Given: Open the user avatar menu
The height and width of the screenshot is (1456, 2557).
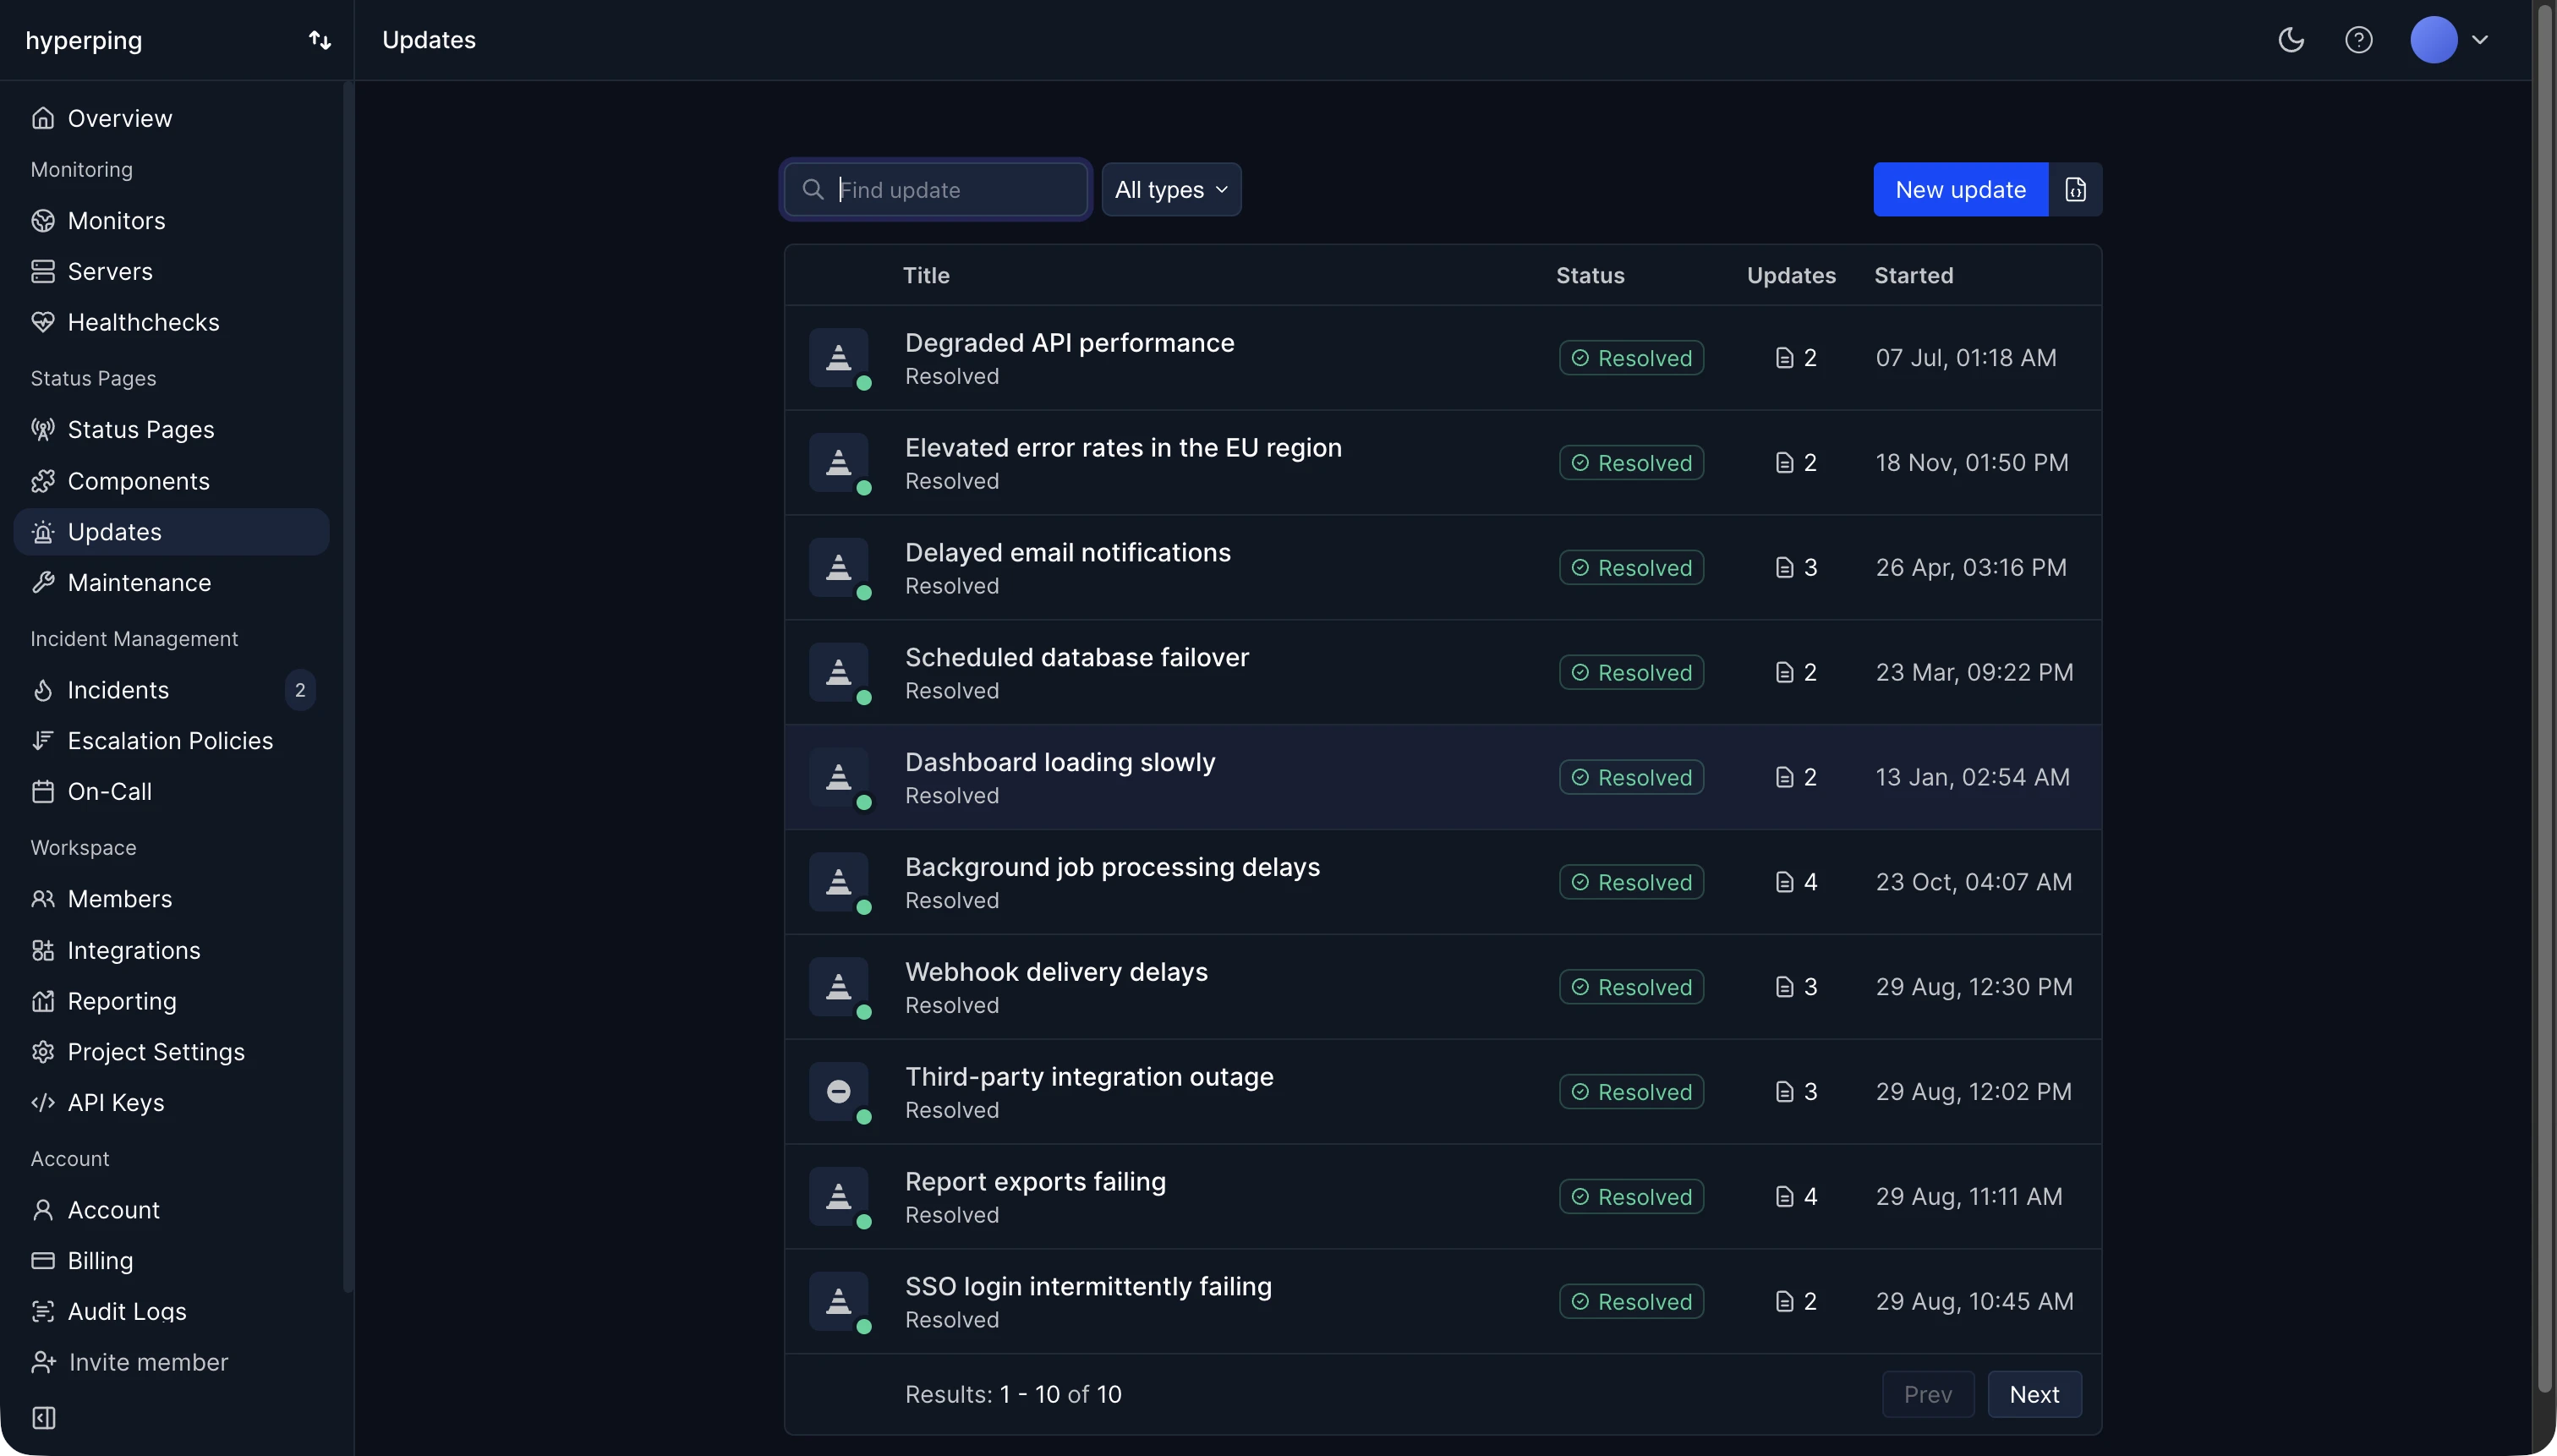Looking at the screenshot, I should [x=2450, y=40].
